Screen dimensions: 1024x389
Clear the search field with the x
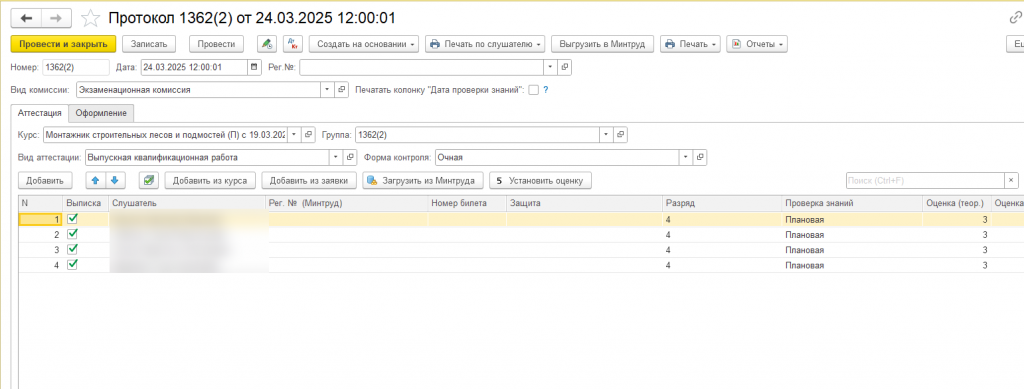1011,180
